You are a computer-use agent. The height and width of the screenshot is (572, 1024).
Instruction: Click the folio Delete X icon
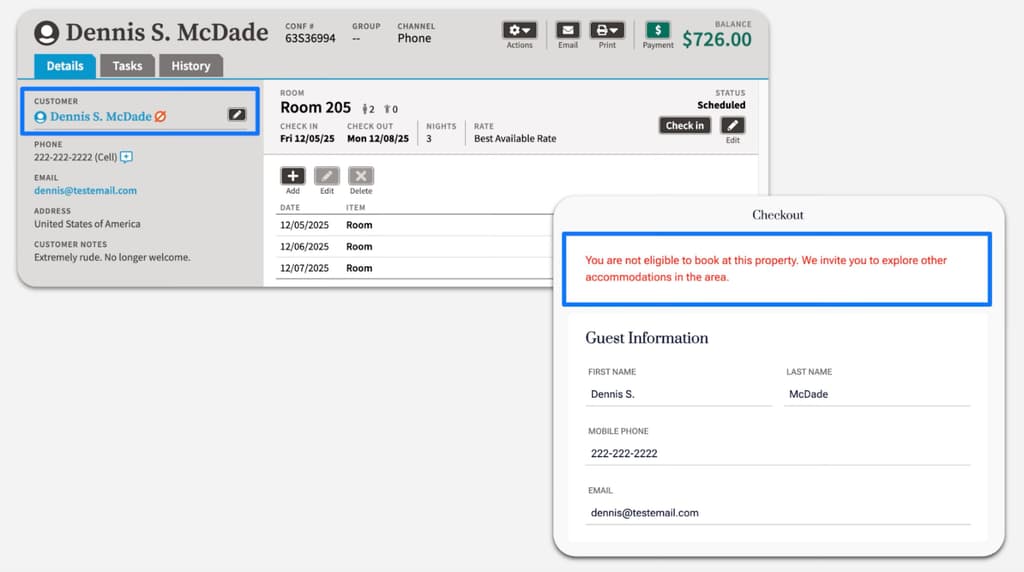[360, 176]
